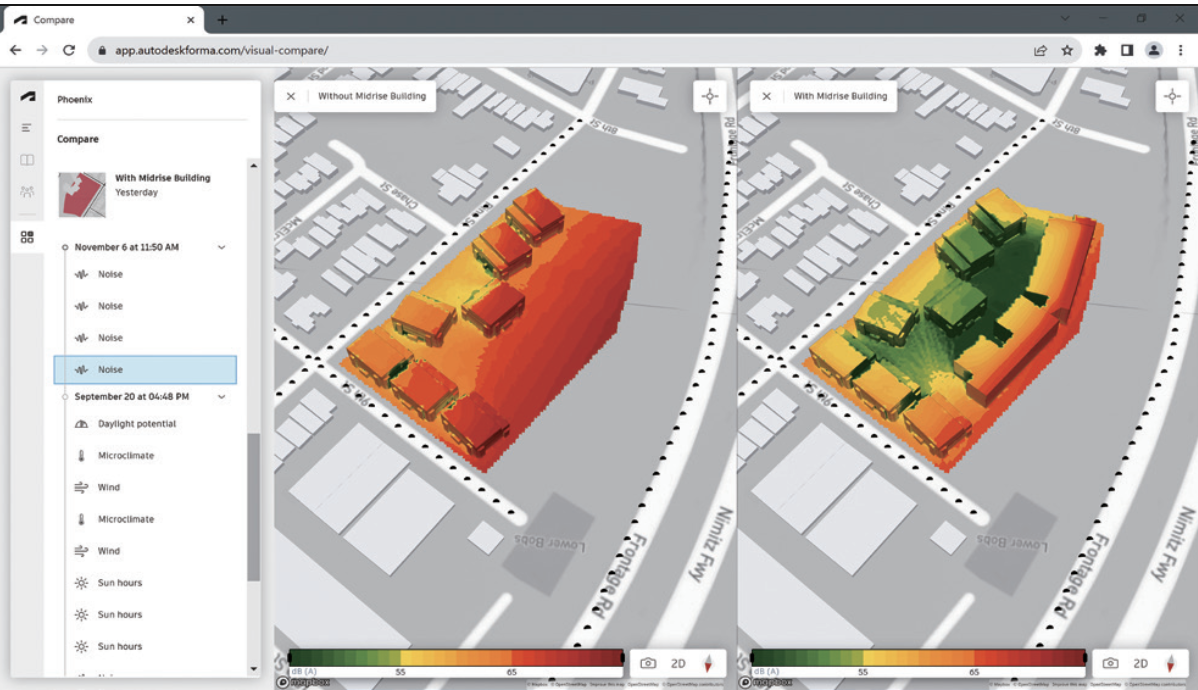Open the hamburger menu icon in sidebar

pyautogui.click(x=27, y=128)
